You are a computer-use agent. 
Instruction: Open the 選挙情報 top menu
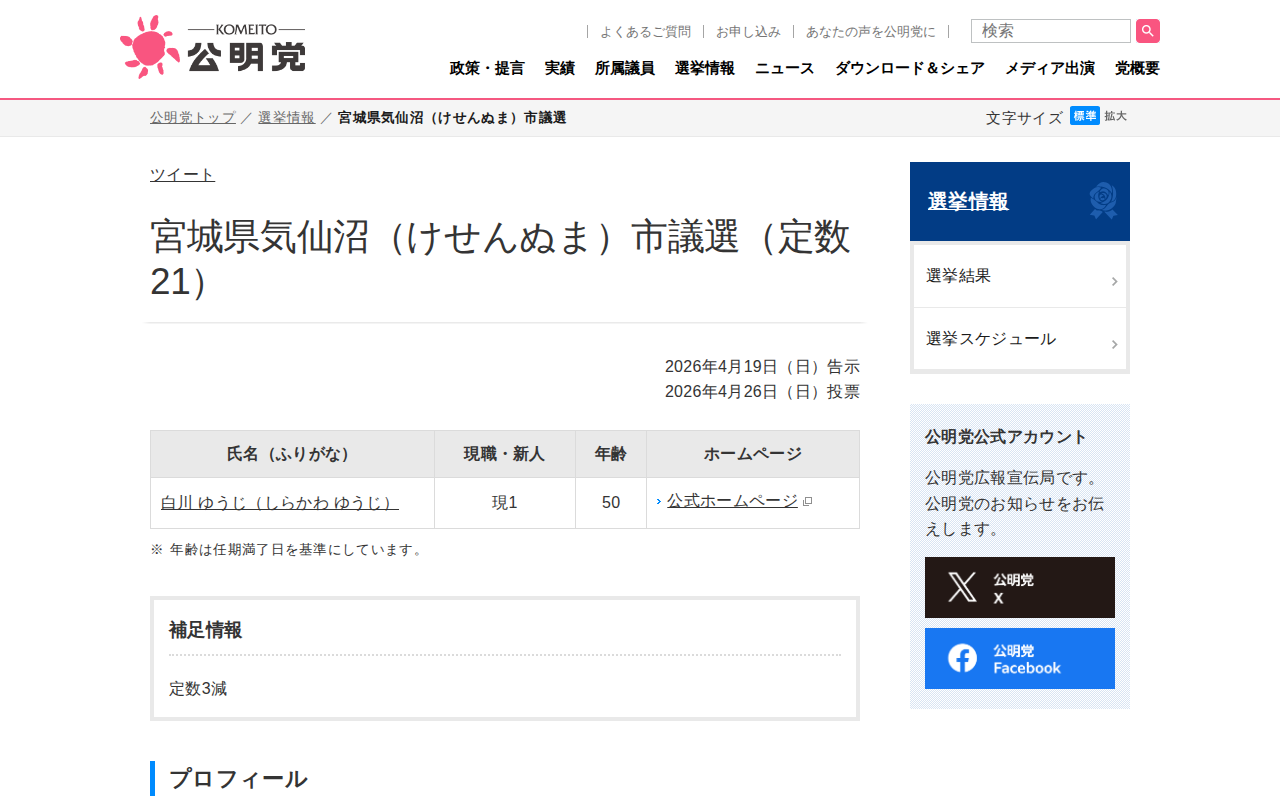[x=705, y=68]
